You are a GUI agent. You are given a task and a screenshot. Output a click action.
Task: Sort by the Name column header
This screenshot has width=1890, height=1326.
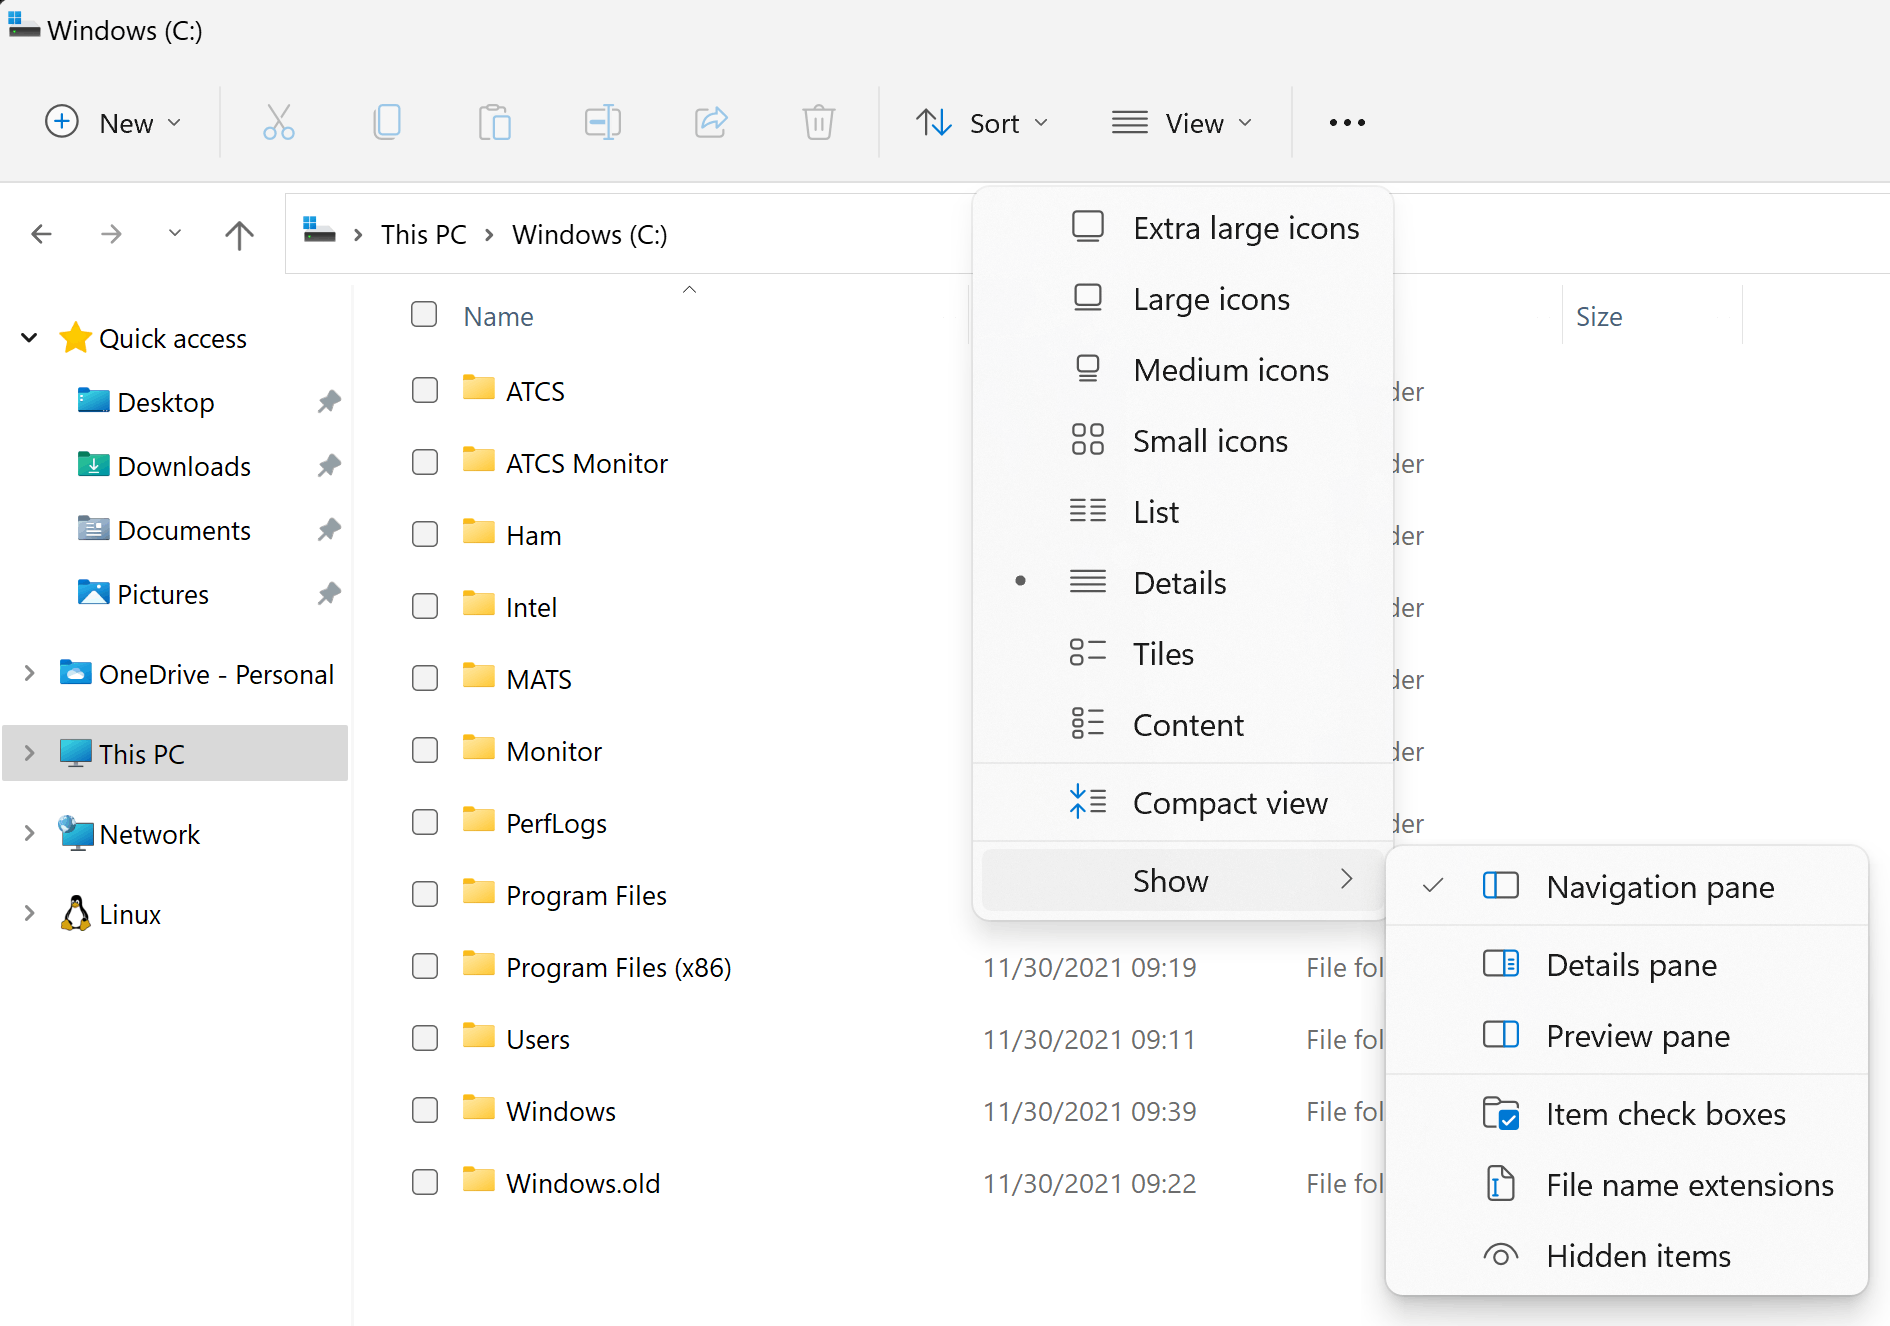pyautogui.click(x=498, y=317)
